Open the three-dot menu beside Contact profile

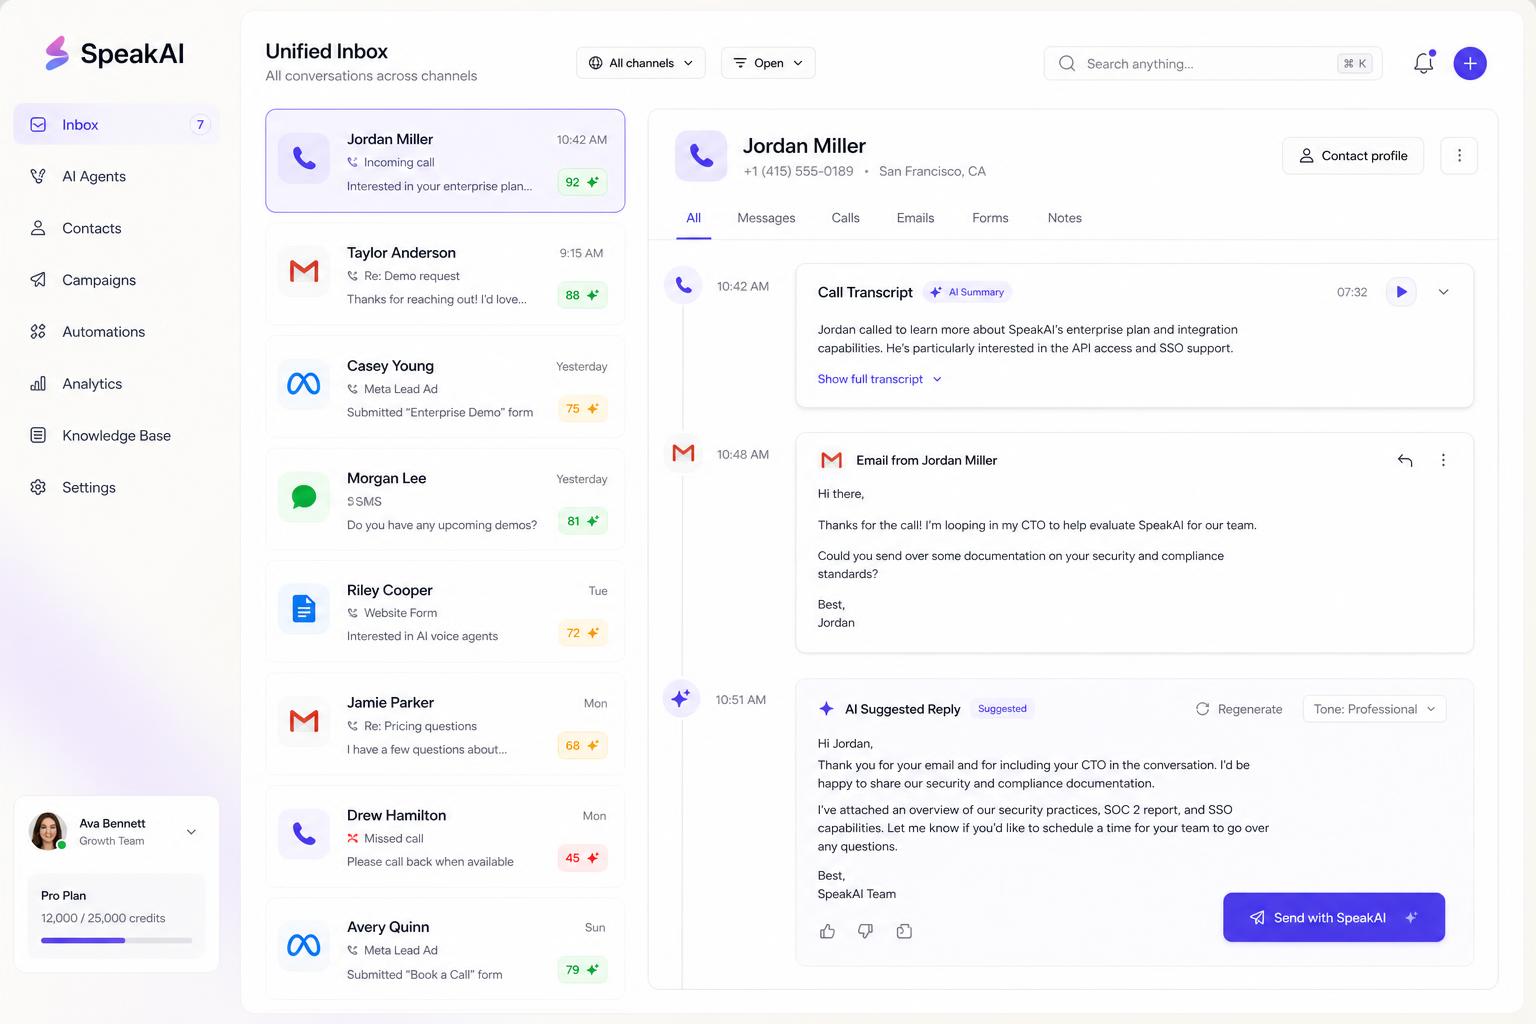coord(1459,155)
